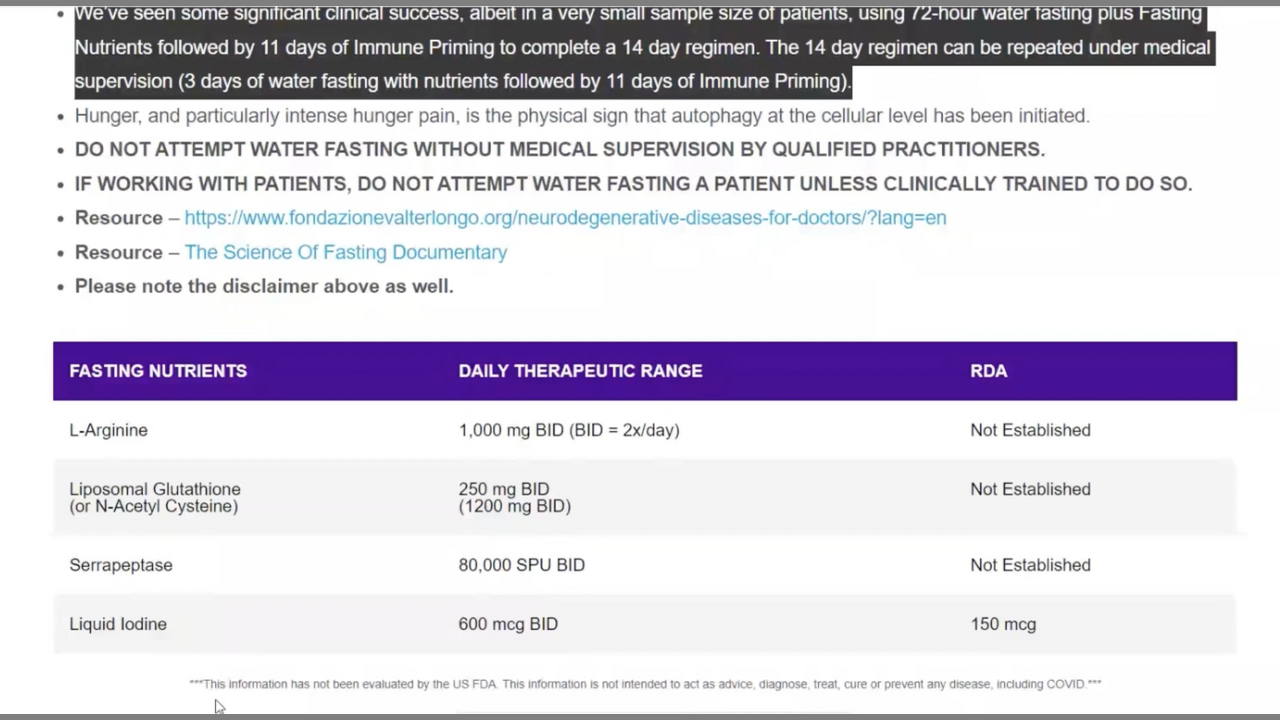This screenshot has width=1280, height=720.
Task: Select the 80,000 SPU BID dosage
Action: pyautogui.click(x=521, y=565)
